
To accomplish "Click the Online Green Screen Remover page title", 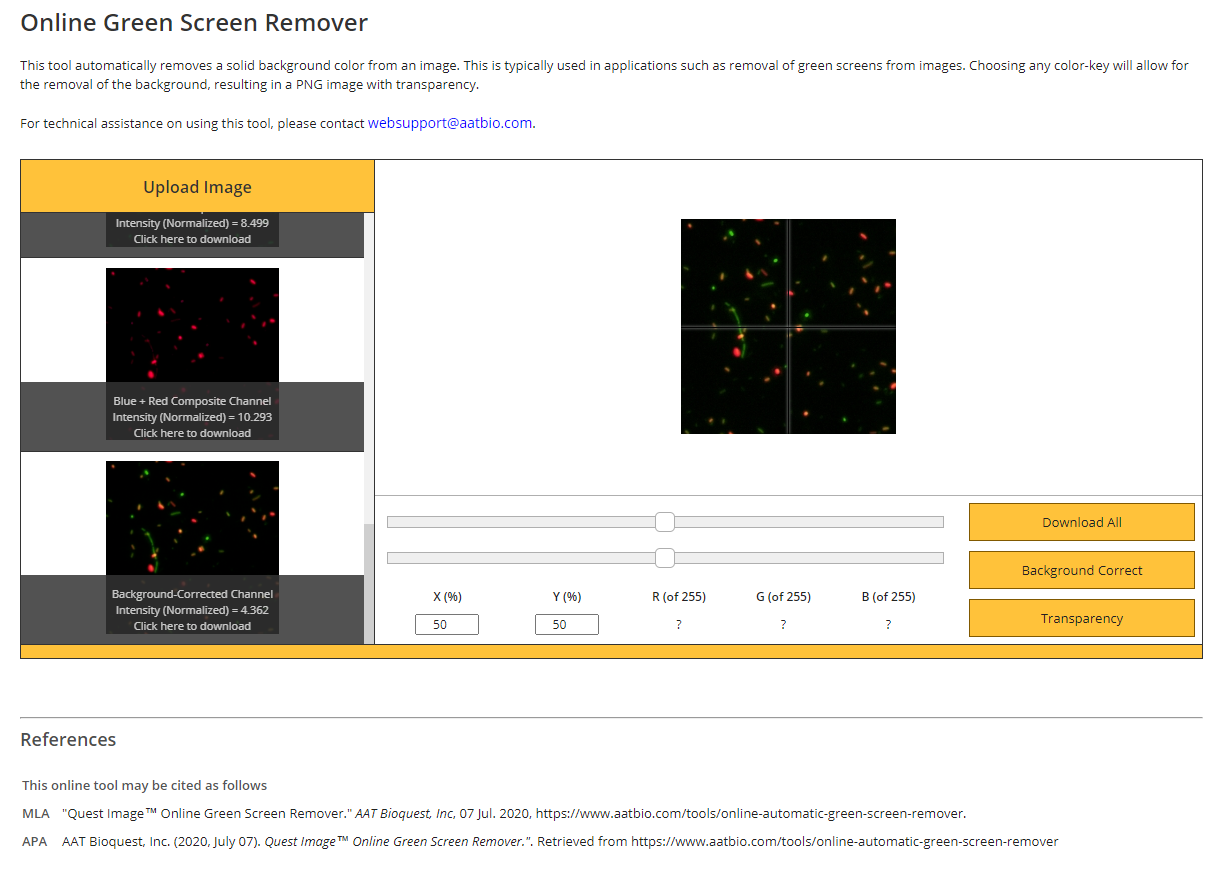I will pos(194,22).
